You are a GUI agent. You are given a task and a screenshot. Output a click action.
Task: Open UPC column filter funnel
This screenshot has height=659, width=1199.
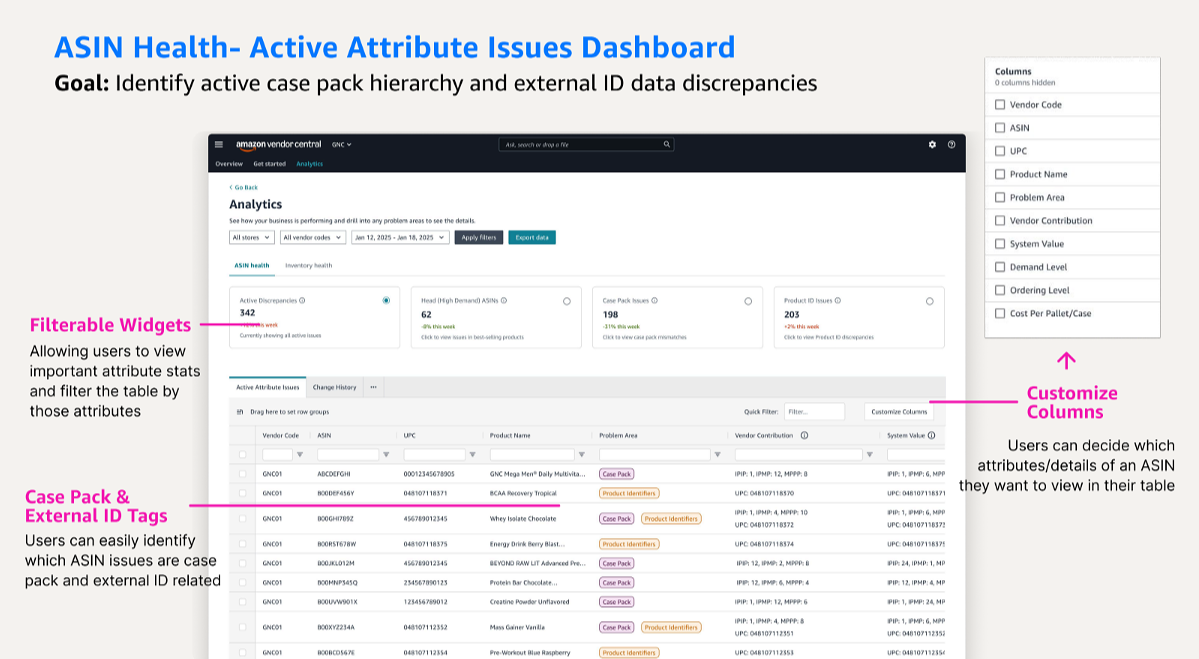473,454
